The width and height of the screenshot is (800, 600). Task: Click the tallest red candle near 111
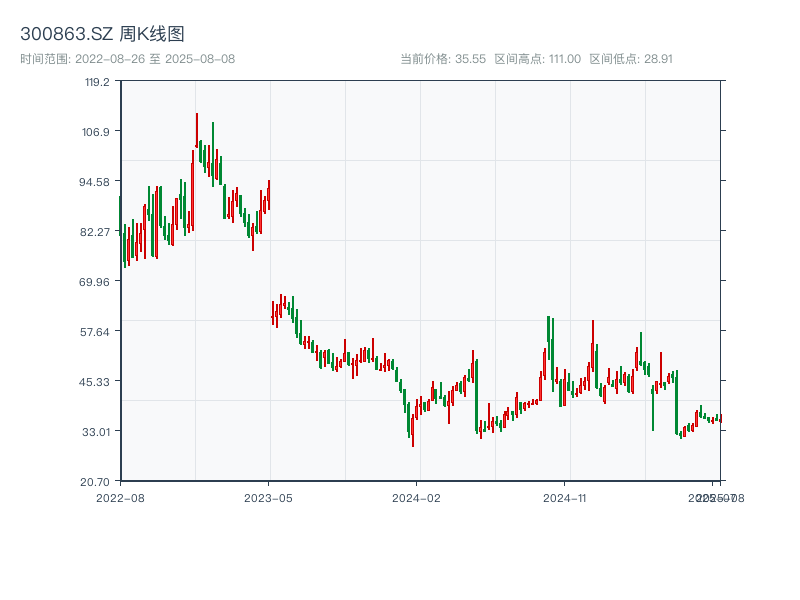(197, 130)
